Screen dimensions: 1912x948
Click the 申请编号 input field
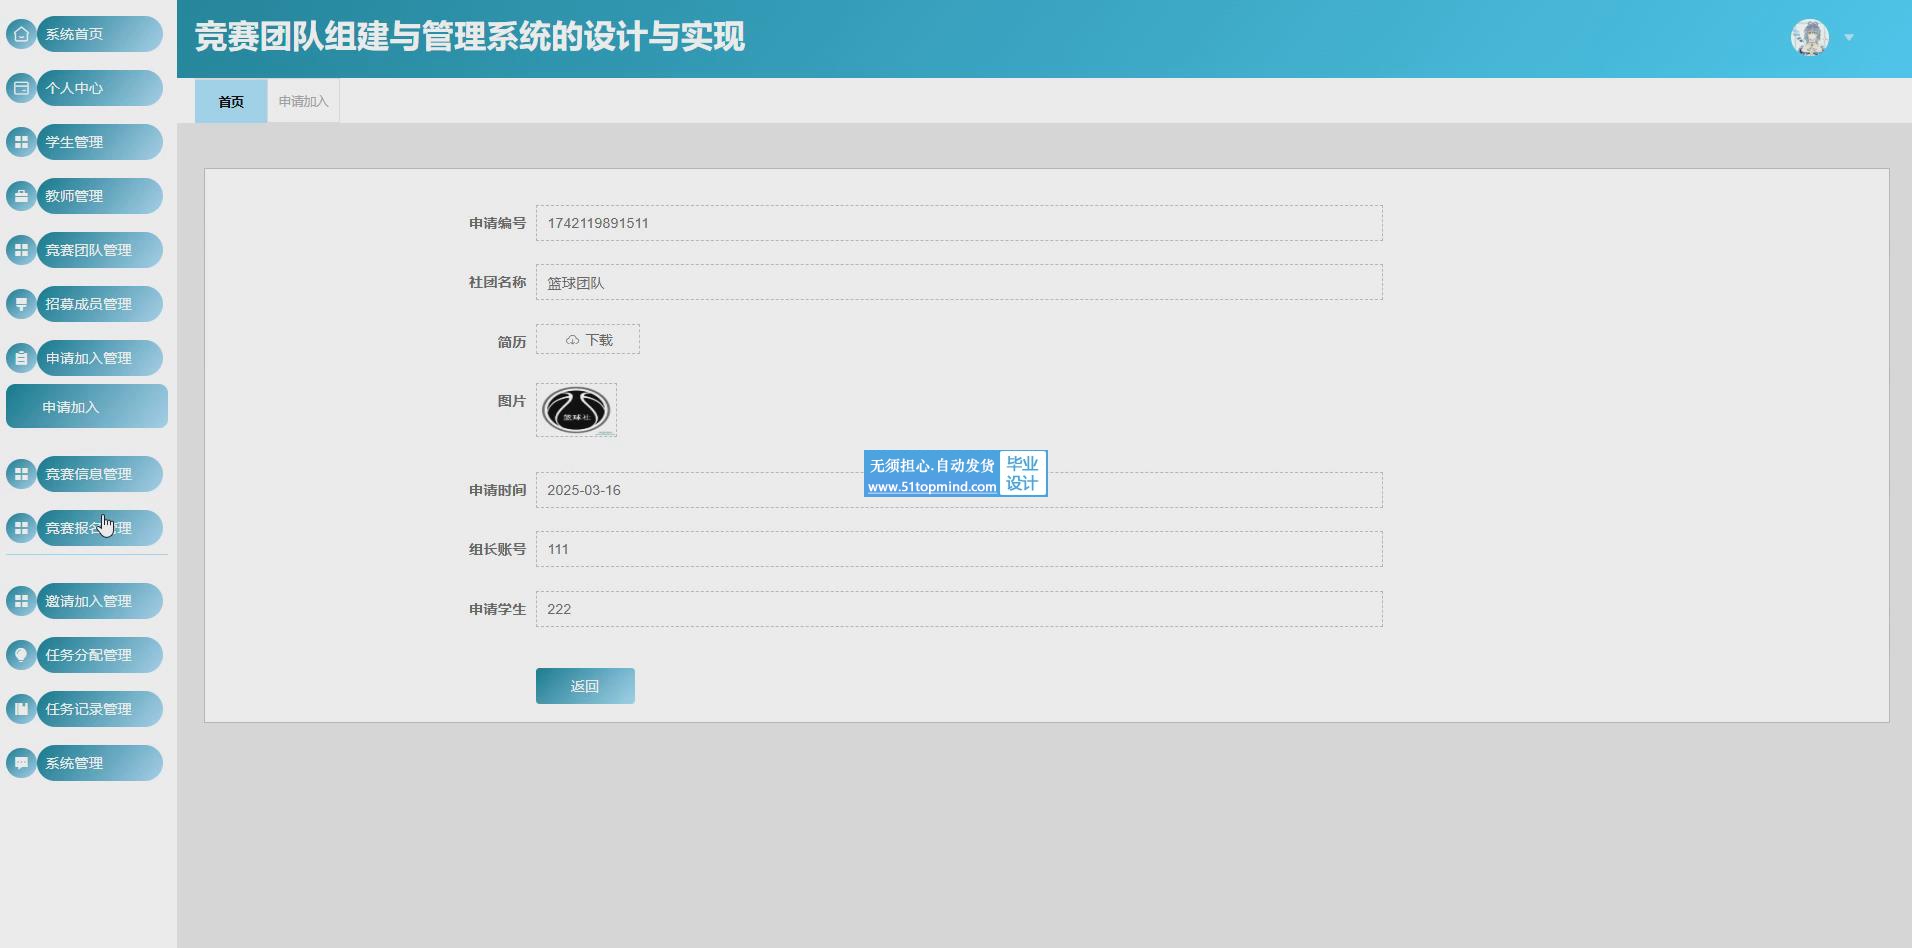(x=958, y=223)
